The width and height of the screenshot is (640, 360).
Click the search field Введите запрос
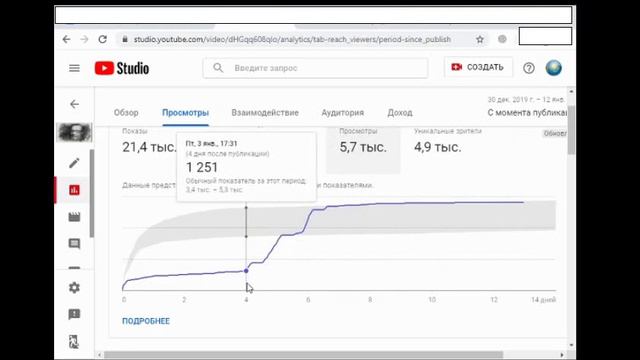coord(315,68)
